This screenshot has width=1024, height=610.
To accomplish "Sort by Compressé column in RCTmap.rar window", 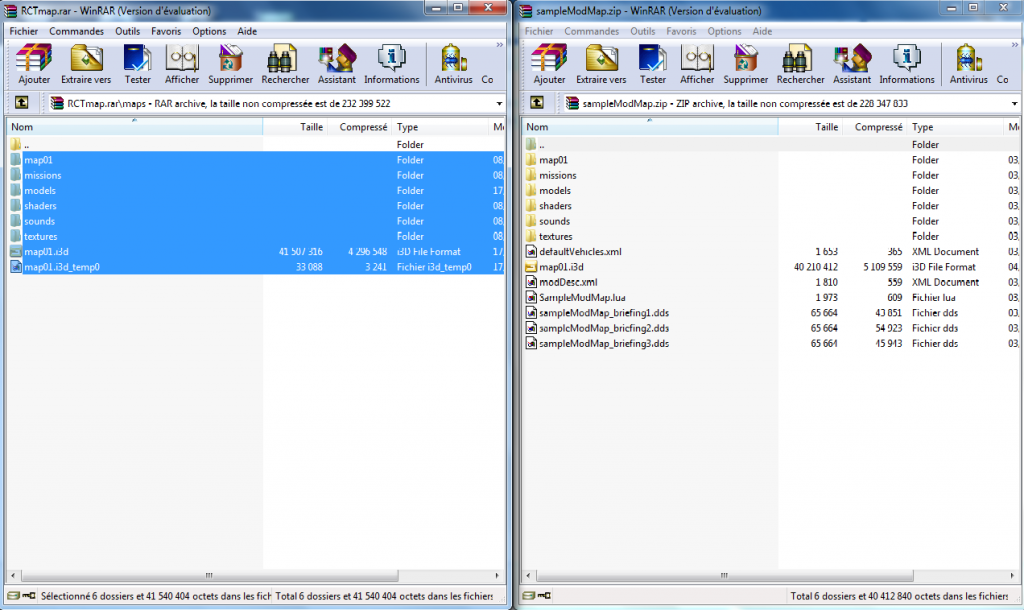I will (x=359, y=127).
